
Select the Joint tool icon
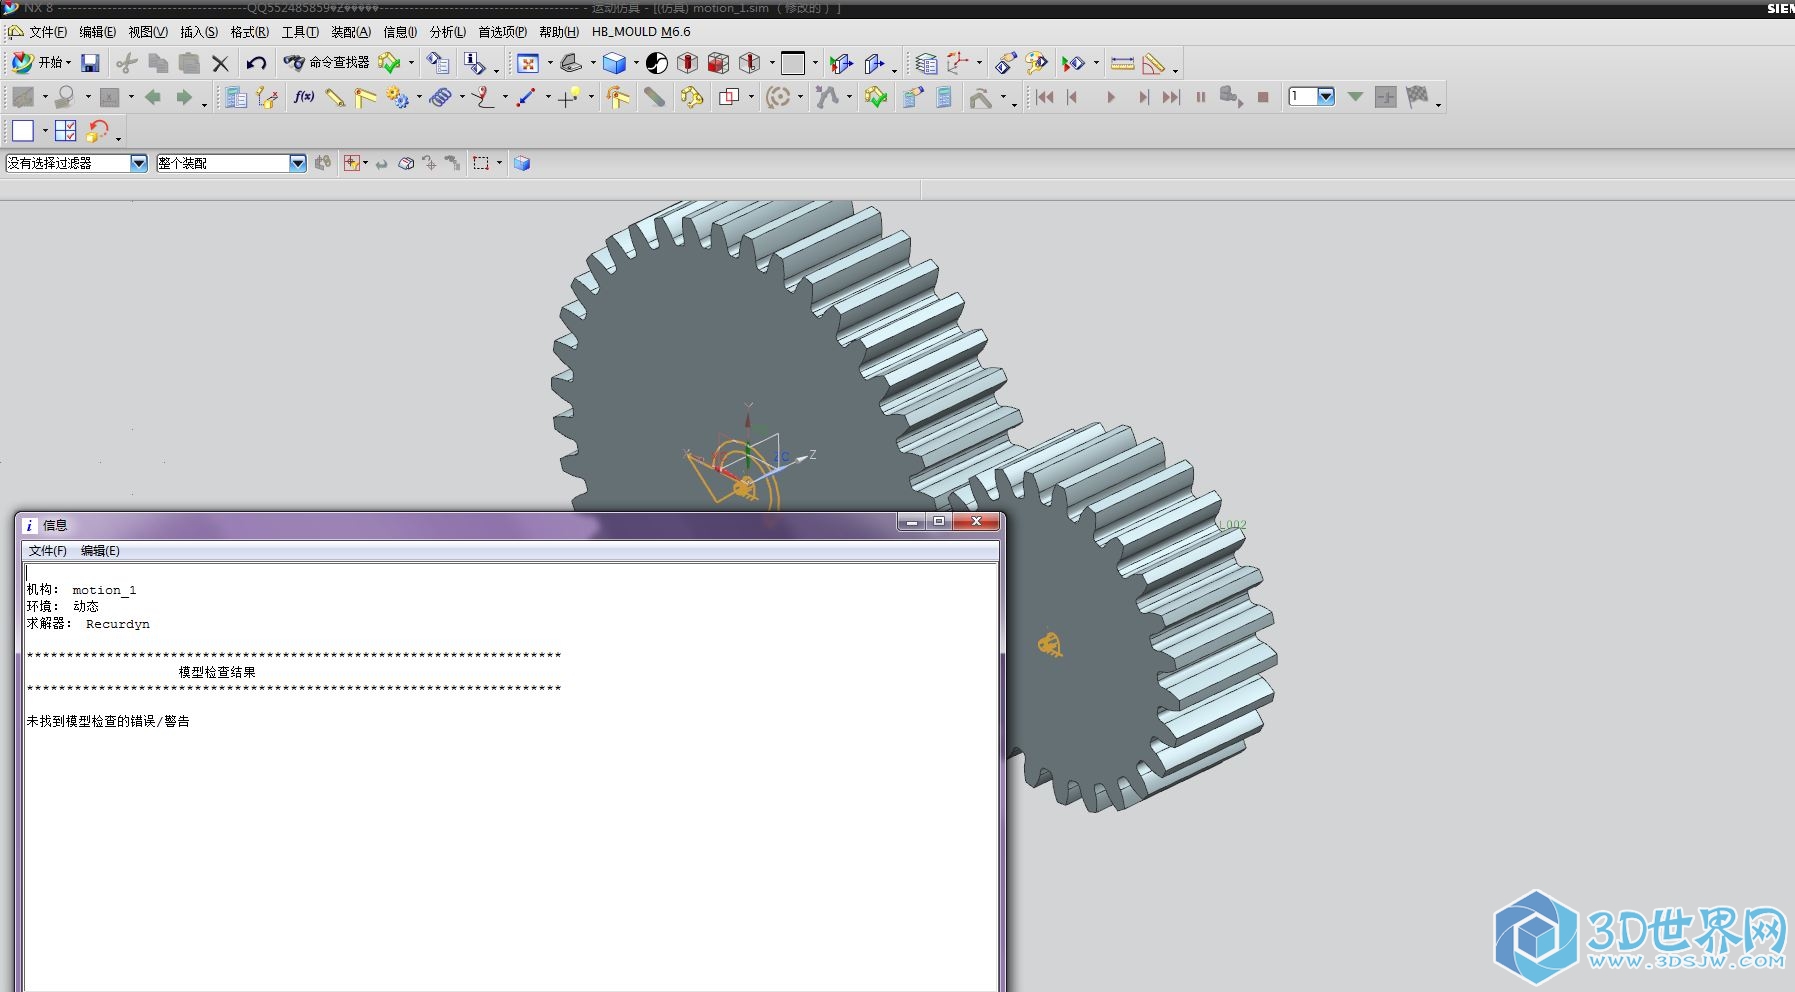[365, 97]
